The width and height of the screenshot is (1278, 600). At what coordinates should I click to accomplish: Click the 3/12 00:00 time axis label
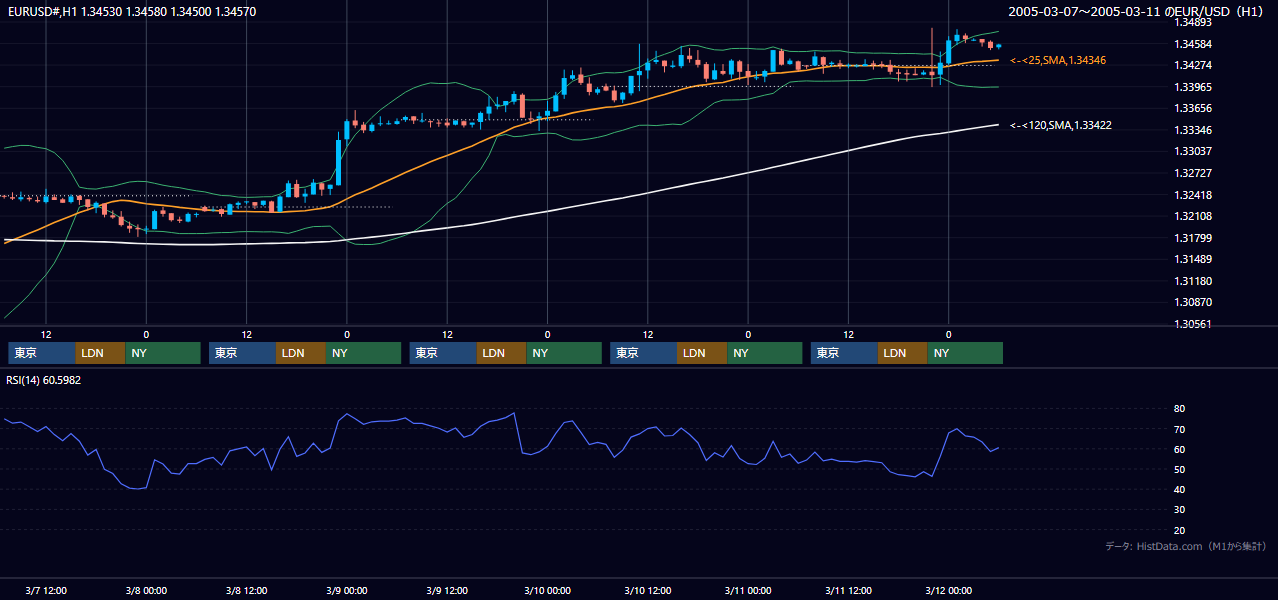(948, 591)
